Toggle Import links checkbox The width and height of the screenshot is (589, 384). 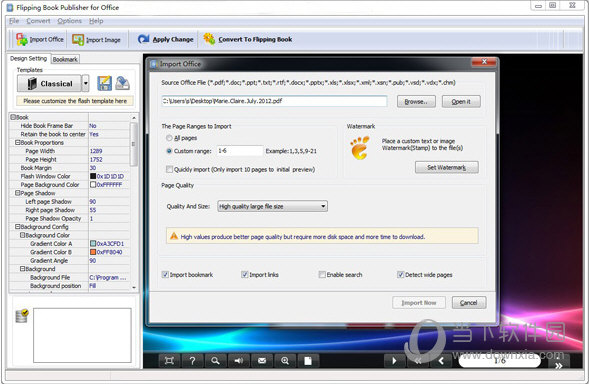[245, 275]
